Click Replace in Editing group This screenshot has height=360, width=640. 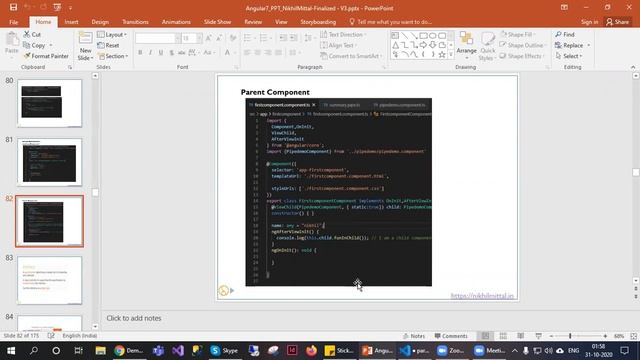pyautogui.click(x=569, y=45)
